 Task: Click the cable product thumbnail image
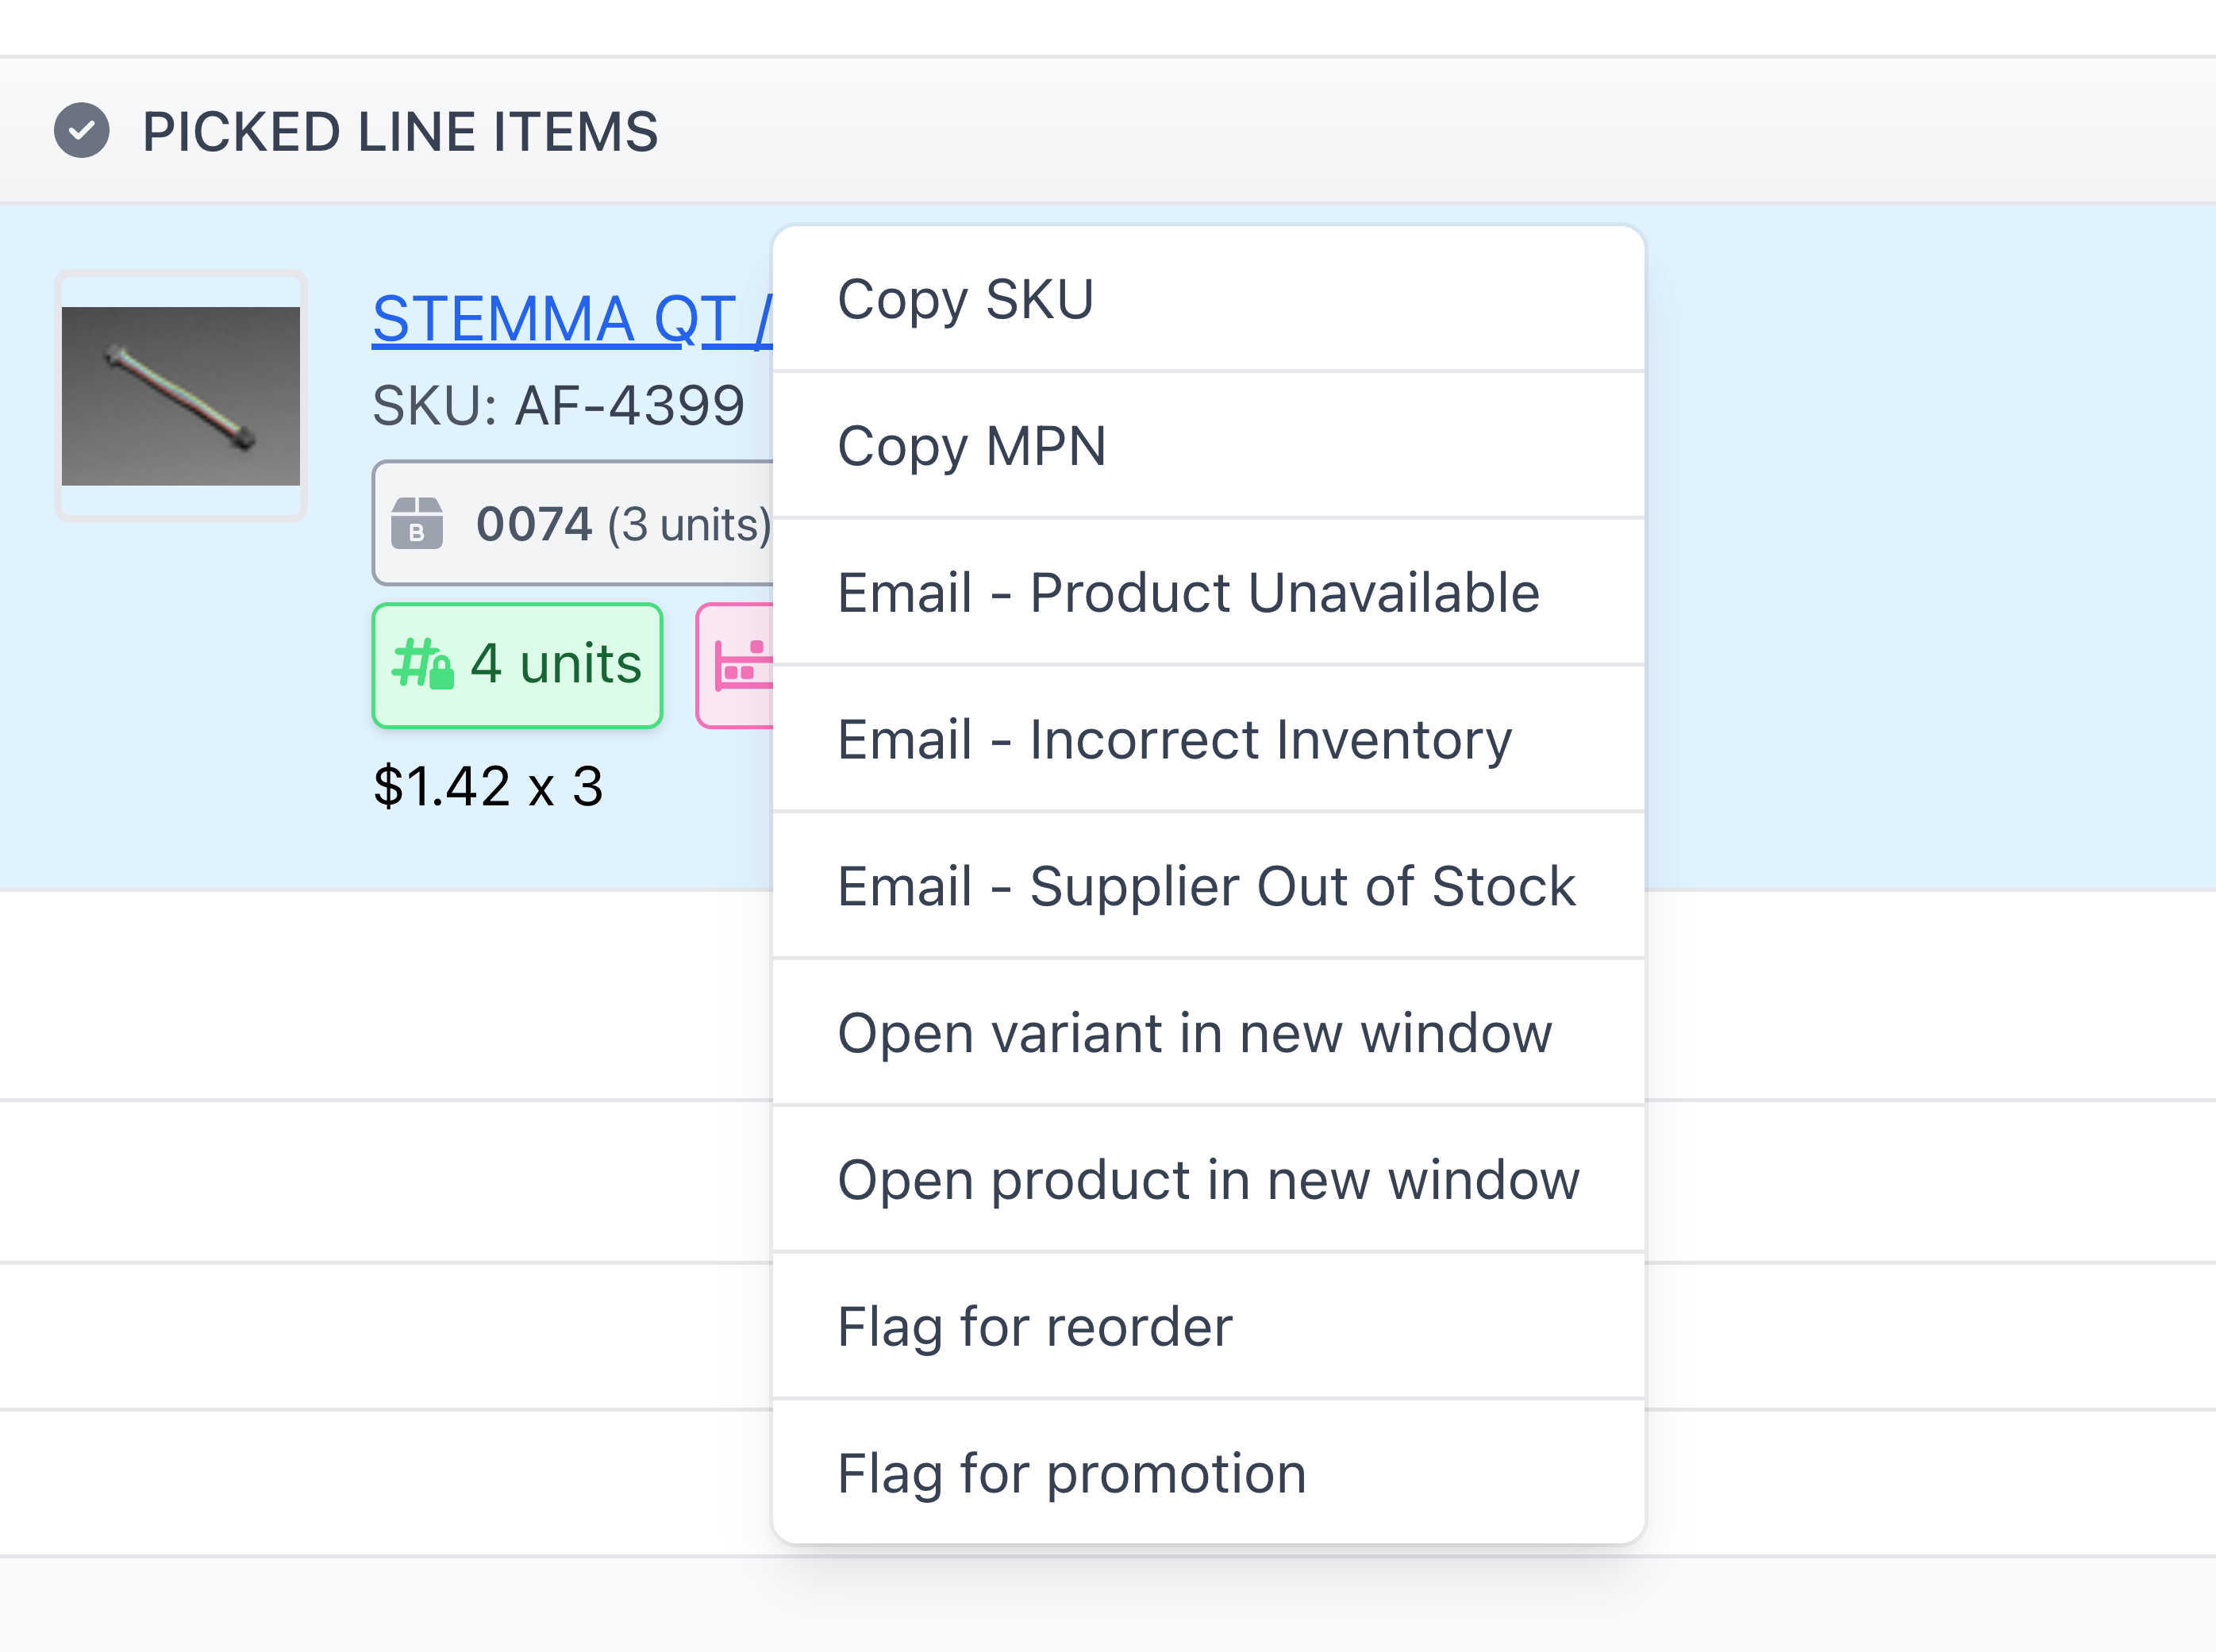181,396
